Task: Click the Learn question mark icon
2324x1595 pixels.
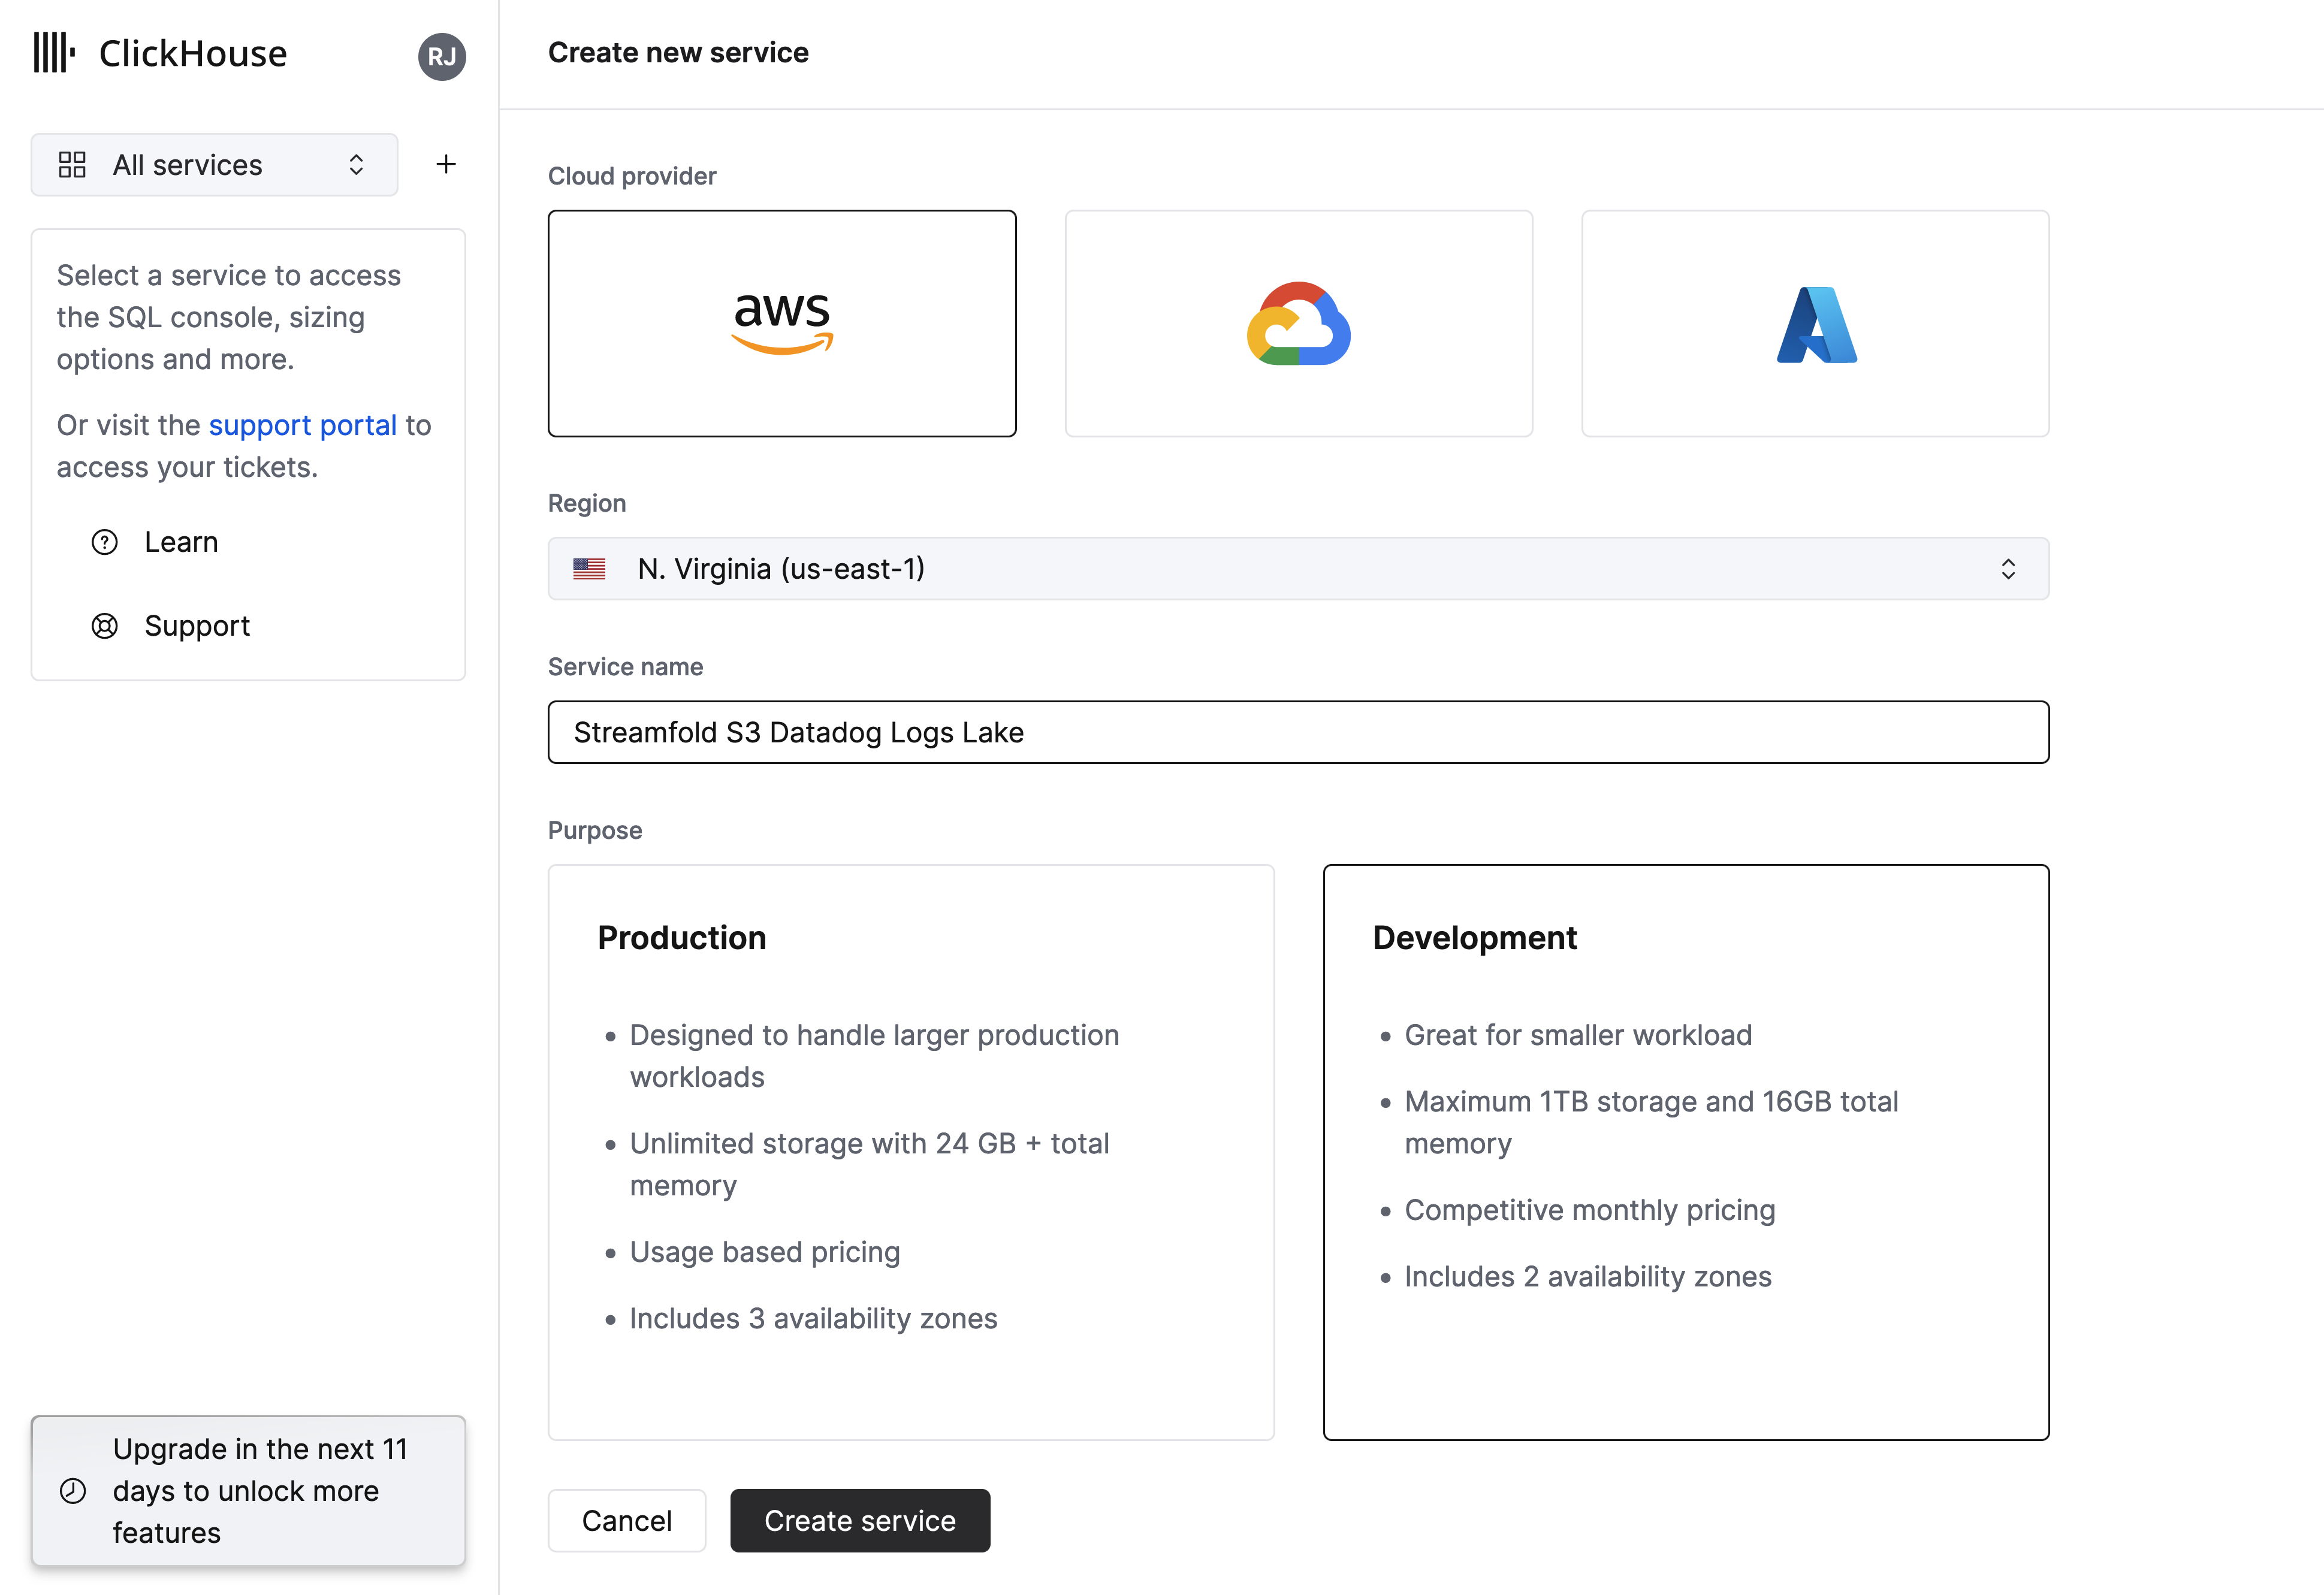Action: tap(104, 542)
